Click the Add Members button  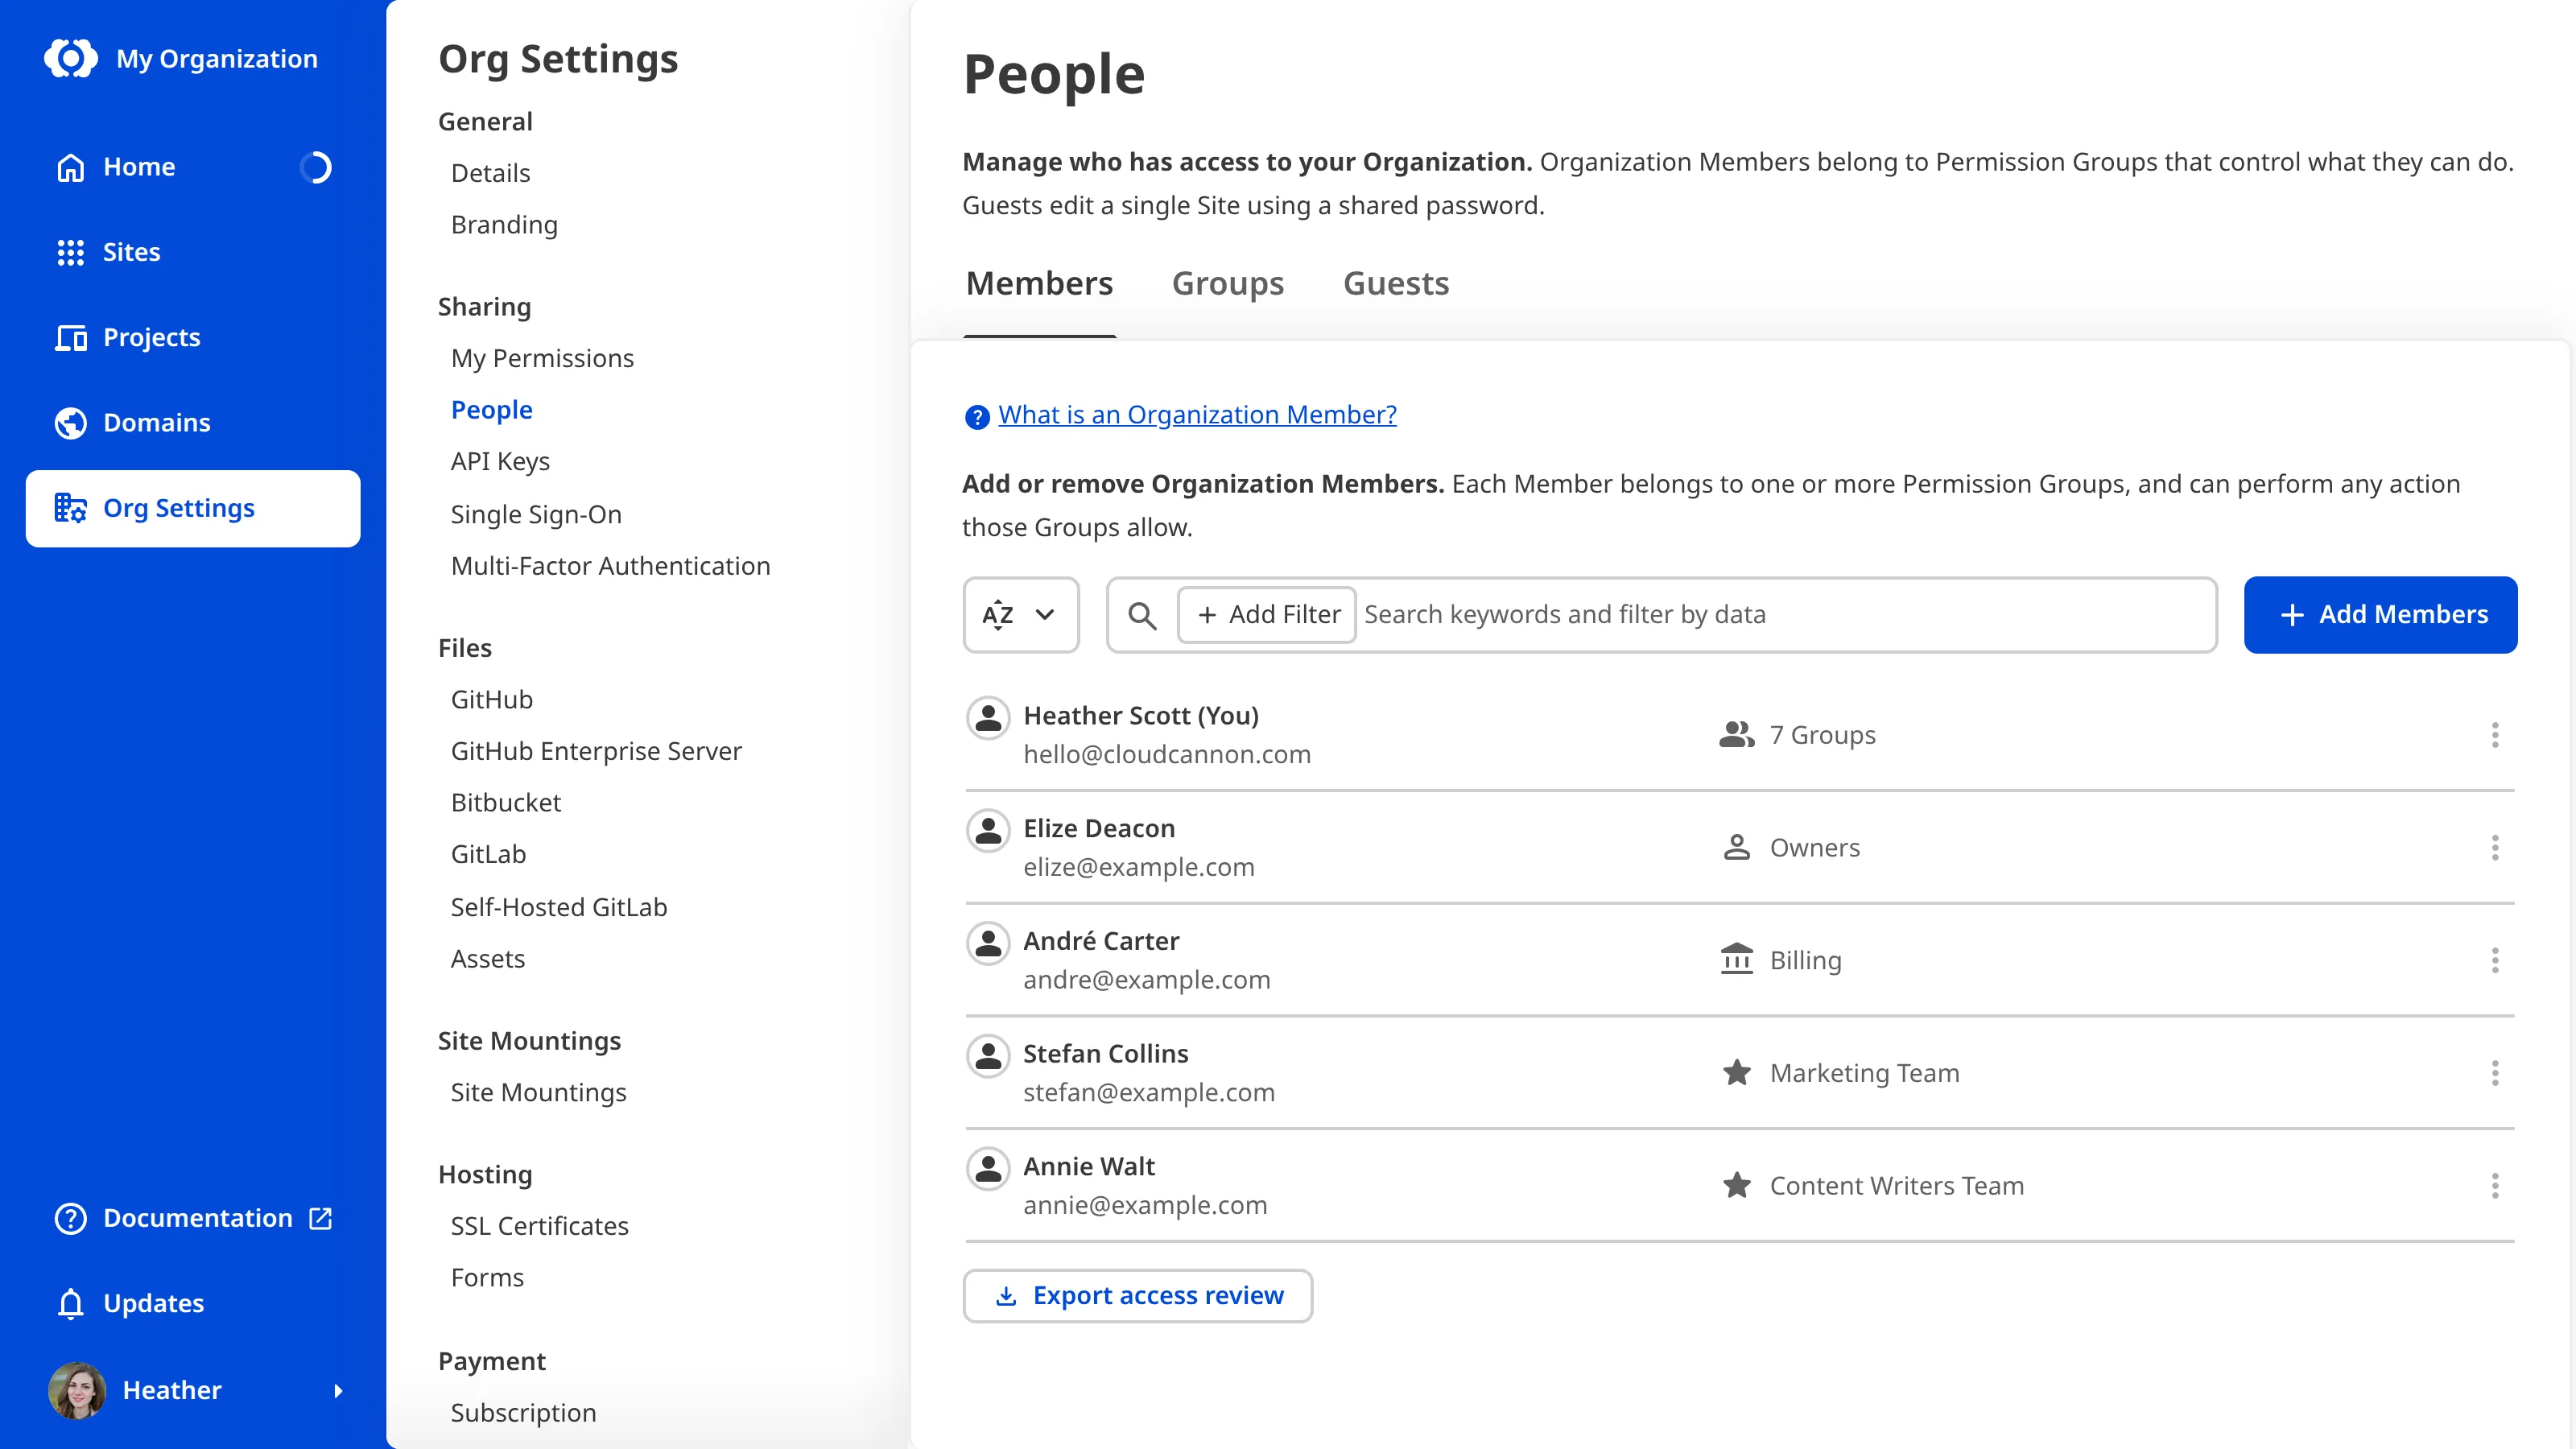2380,614
